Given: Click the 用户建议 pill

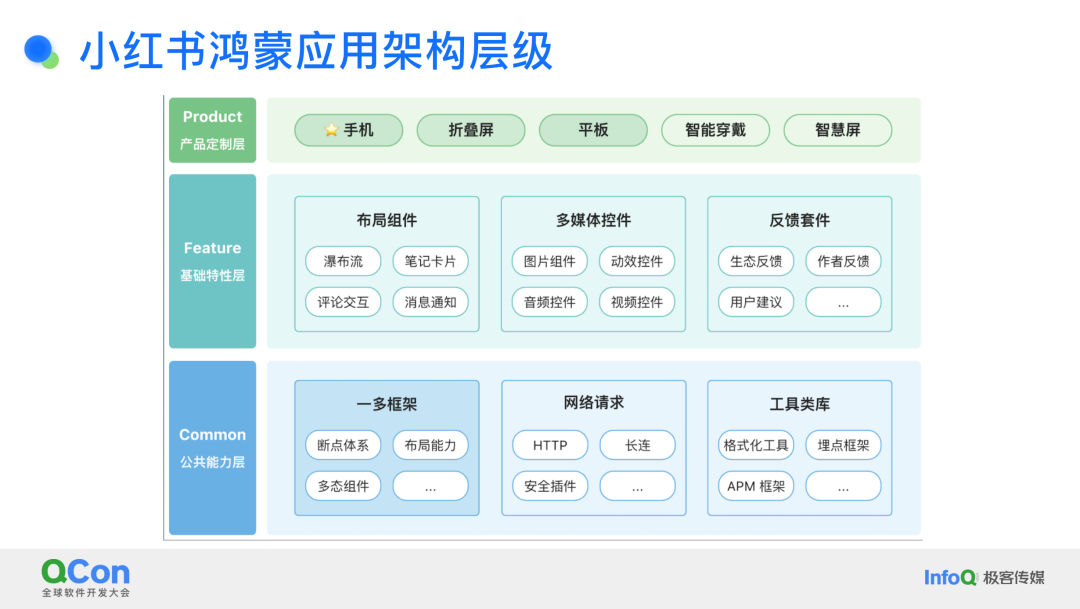Looking at the screenshot, I should 756,302.
